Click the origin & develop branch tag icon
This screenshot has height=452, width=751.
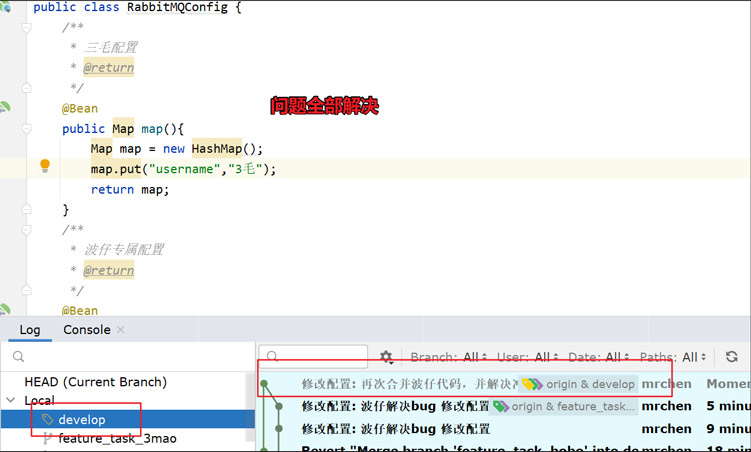pyautogui.click(x=532, y=384)
